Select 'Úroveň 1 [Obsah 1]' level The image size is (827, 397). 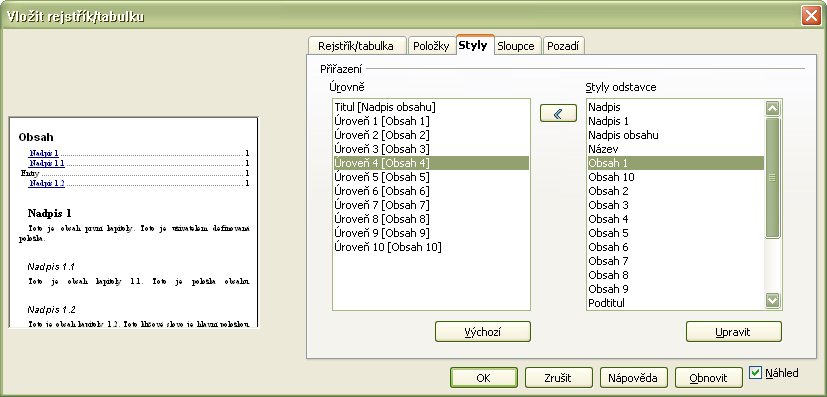pos(431,121)
